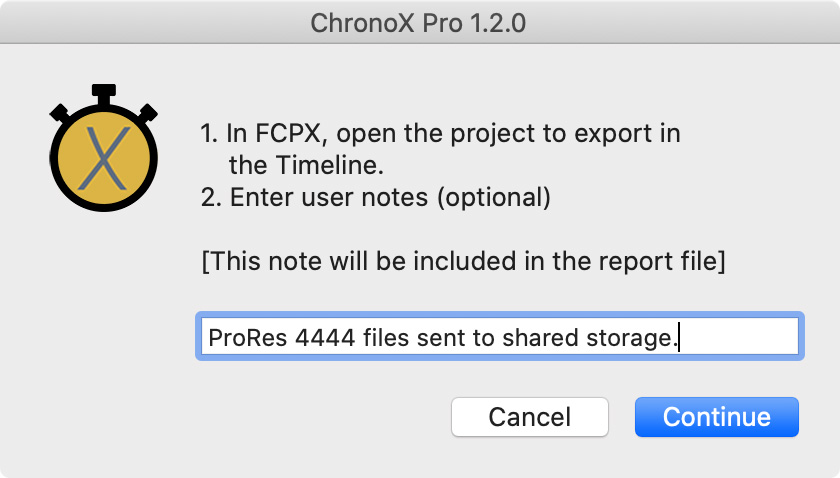This screenshot has height=478, width=840.
Task: Click the 'This note will be included' label
Action: [x=463, y=262]
